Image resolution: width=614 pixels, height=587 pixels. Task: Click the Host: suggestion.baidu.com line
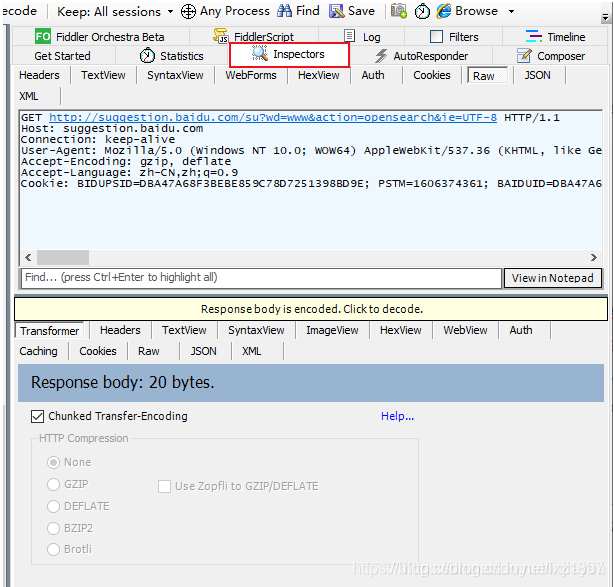pyautogui.click(x=112, y=128)
